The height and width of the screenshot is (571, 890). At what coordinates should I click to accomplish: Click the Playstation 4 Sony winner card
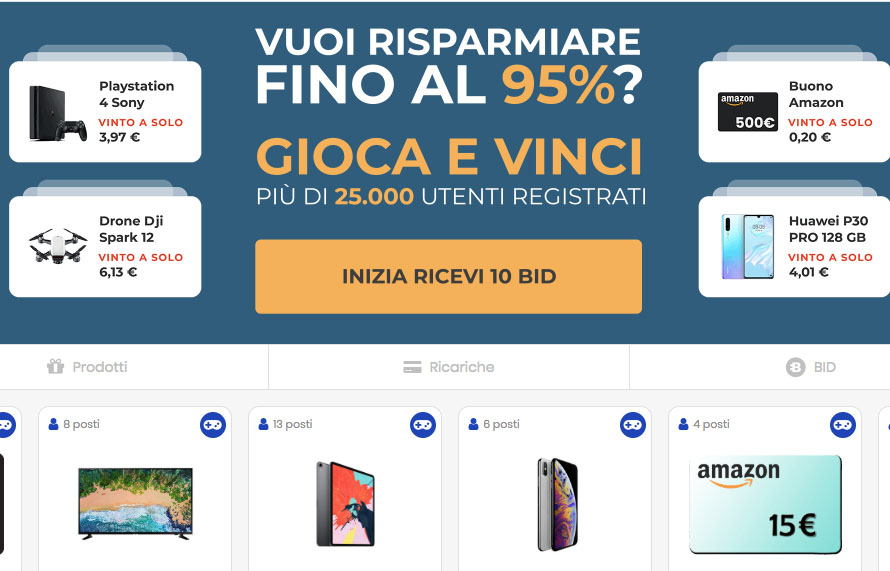pyautogui.click(x=105, y=111)
